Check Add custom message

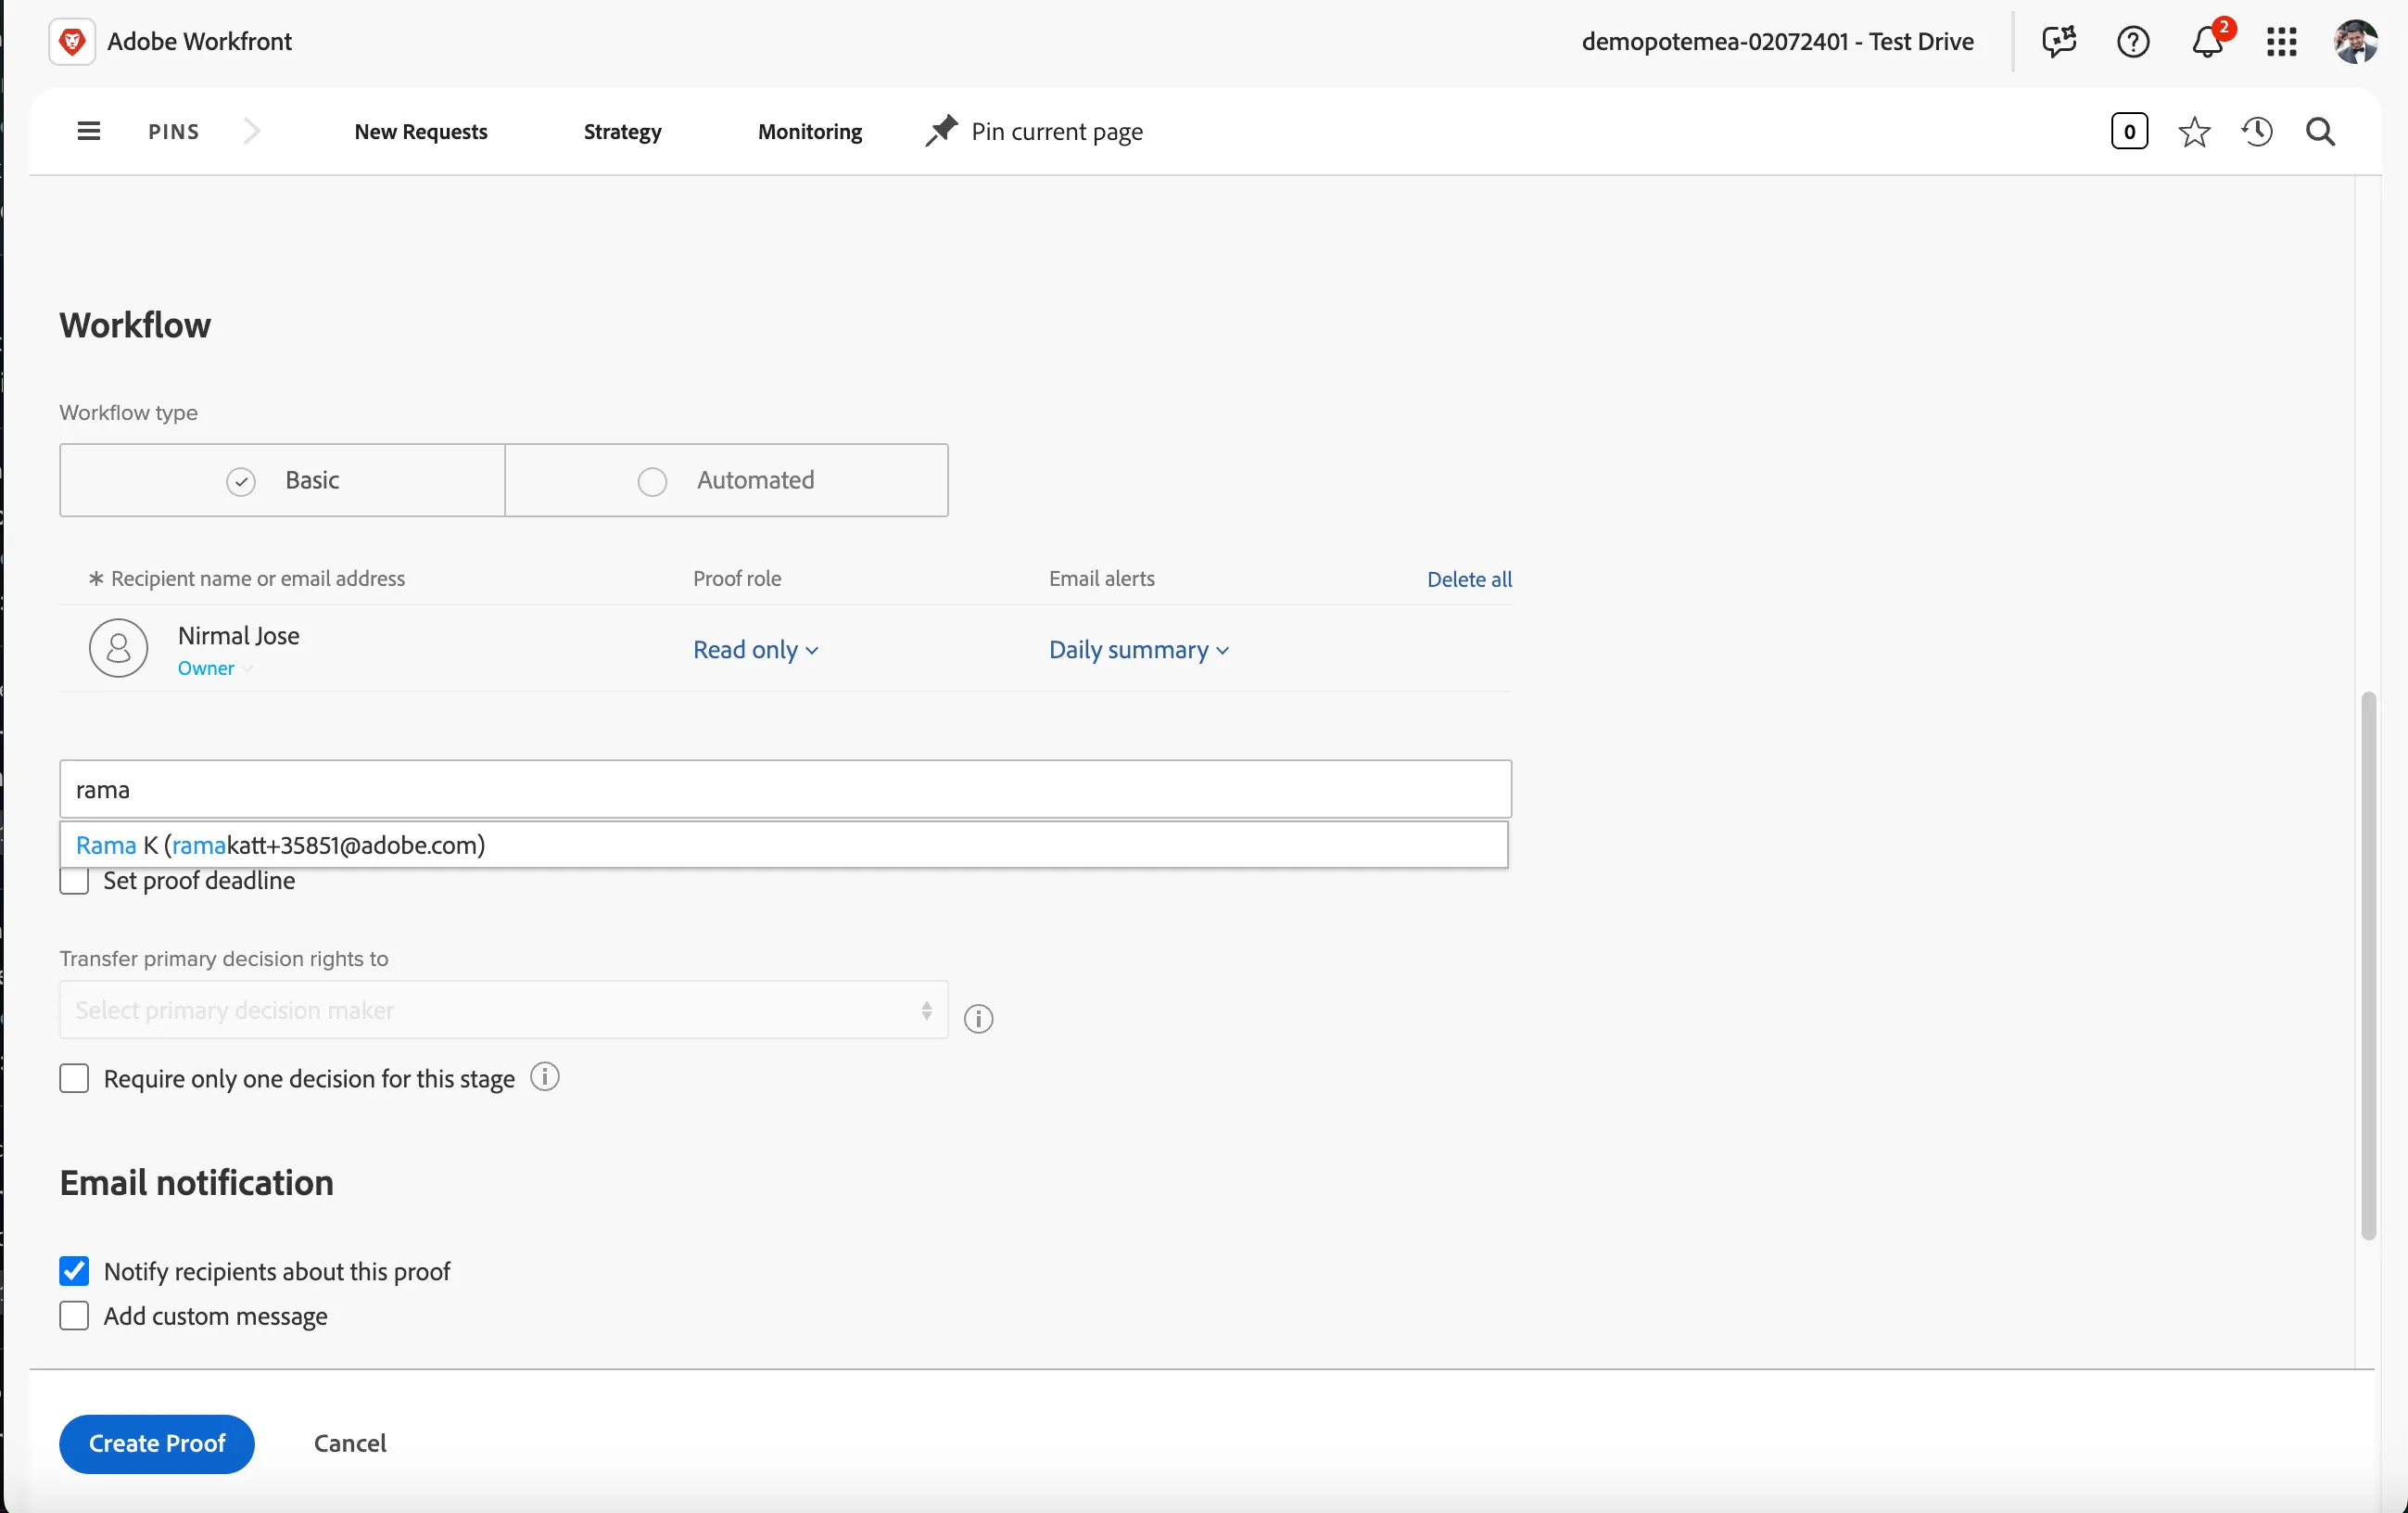[x=74, y=1316]
